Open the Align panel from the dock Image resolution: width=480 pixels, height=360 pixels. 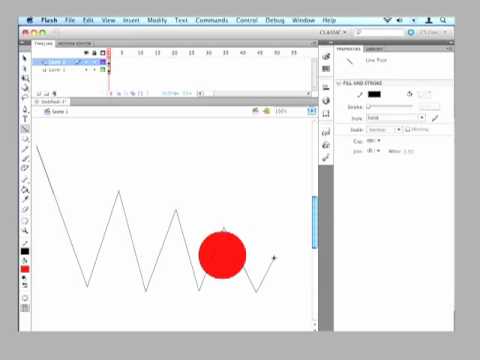click(326, 88)
